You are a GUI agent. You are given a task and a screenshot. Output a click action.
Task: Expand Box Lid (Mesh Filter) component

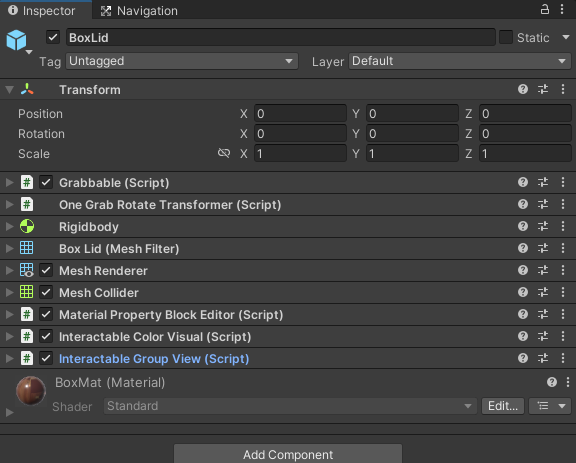pos(10,248)
